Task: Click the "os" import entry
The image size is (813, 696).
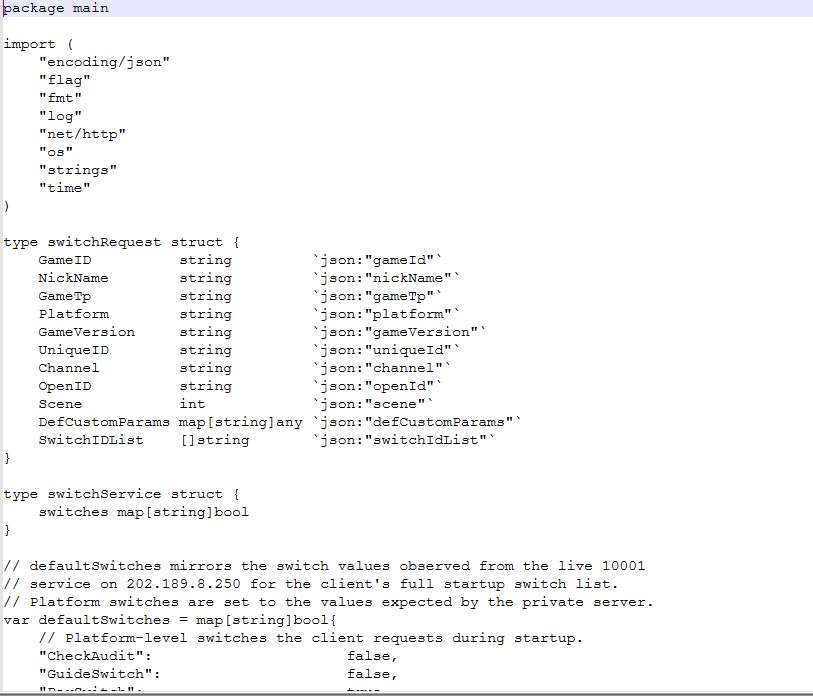Action: pyautogui.click(x=56, y=152)
